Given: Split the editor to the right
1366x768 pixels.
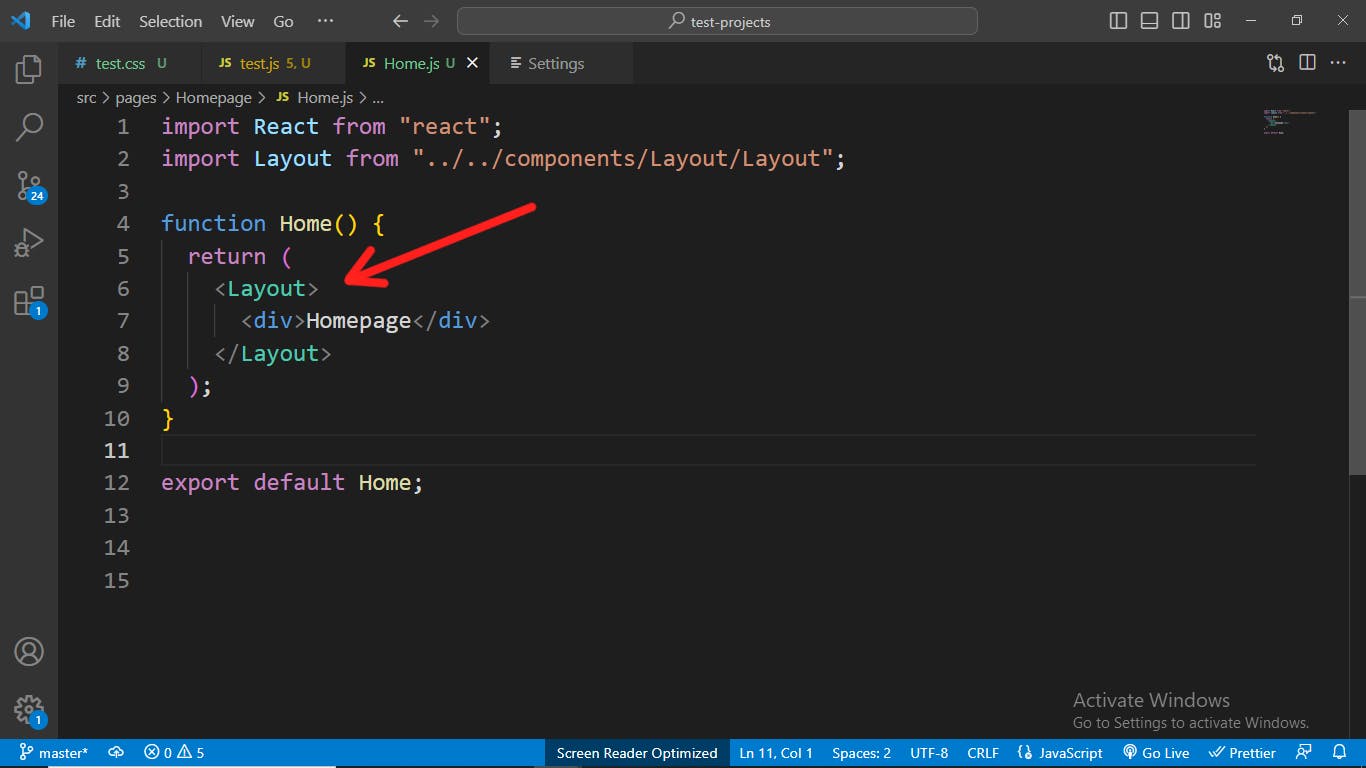Looking at the screenshot, I should [x=1307, y=63].
